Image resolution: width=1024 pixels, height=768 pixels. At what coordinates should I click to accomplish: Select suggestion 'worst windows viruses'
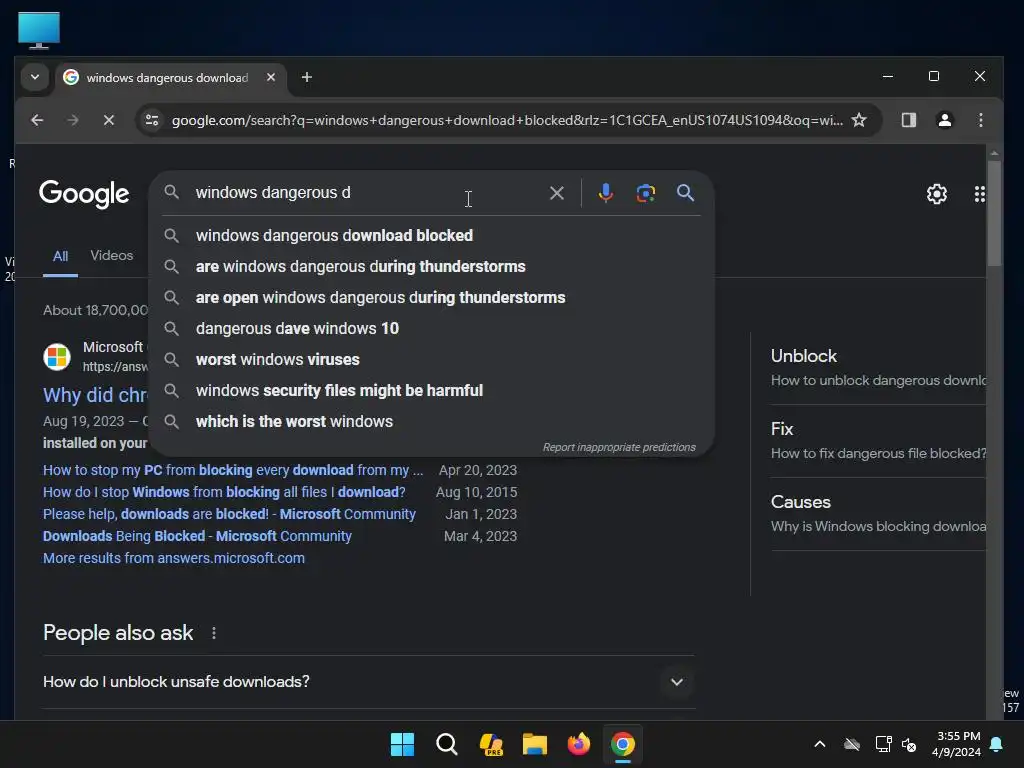click(x=431, y=360)
